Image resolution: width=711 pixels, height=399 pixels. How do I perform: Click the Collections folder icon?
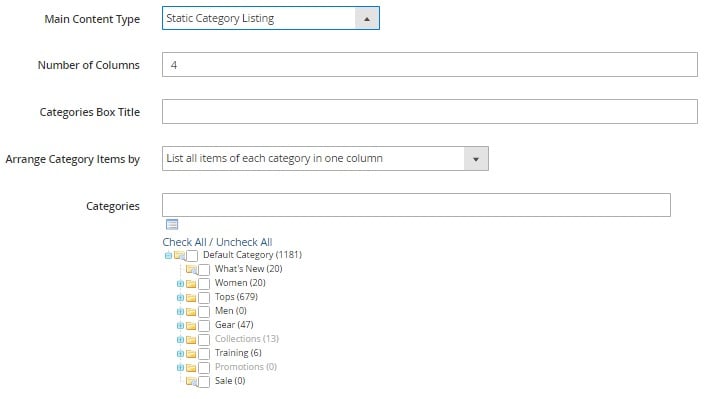(x=191, y=340)
